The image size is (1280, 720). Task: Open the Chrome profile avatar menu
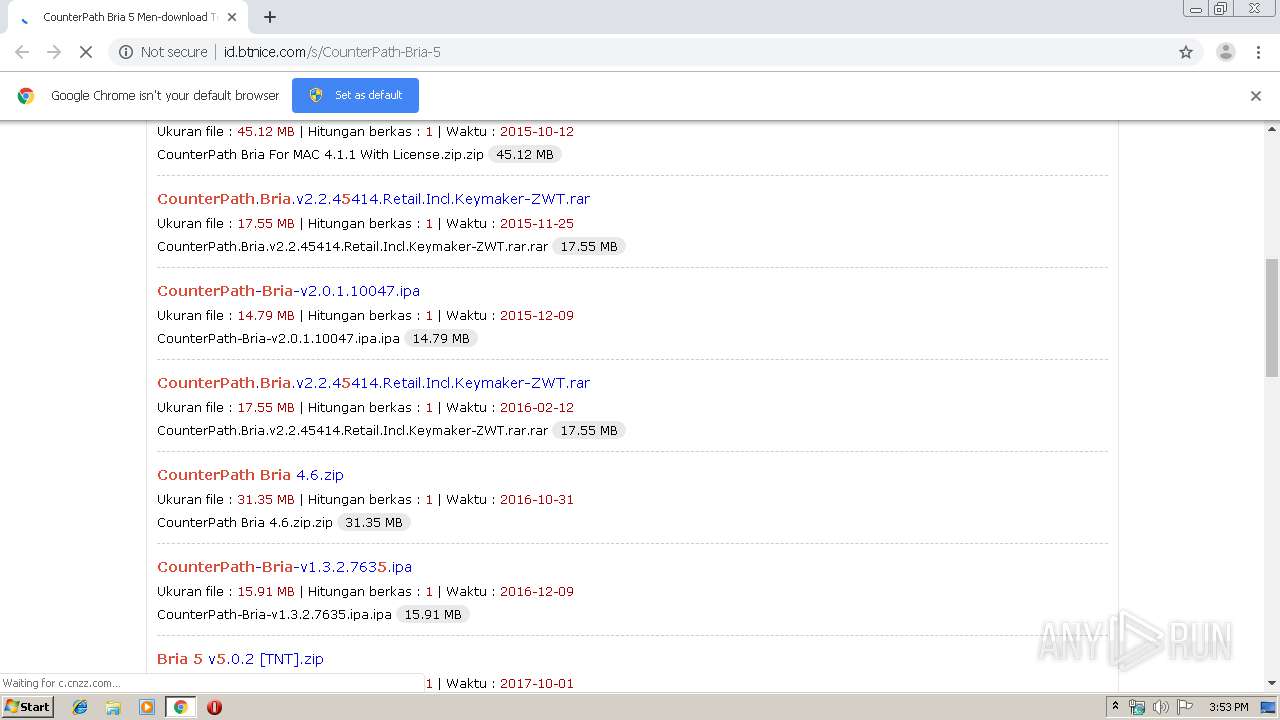point(1225,52)
